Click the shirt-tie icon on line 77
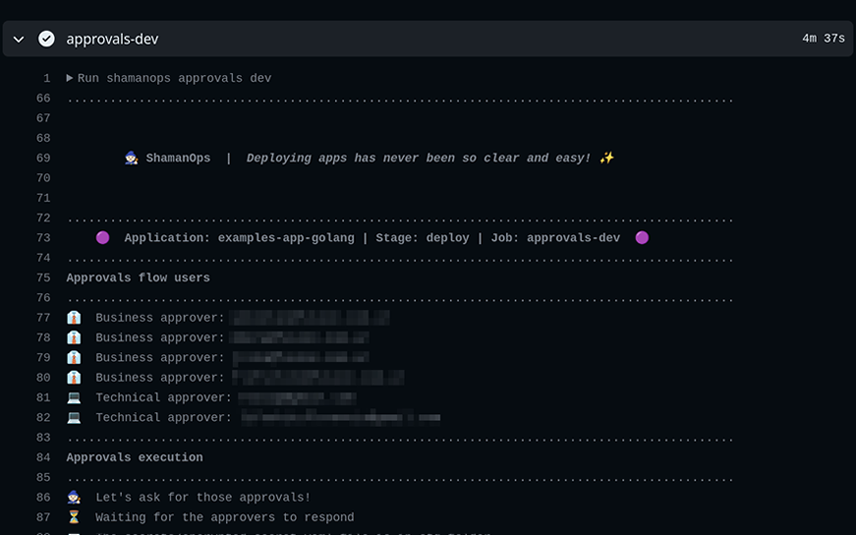The width and height of the screenshot is (856, 535). 74,318
